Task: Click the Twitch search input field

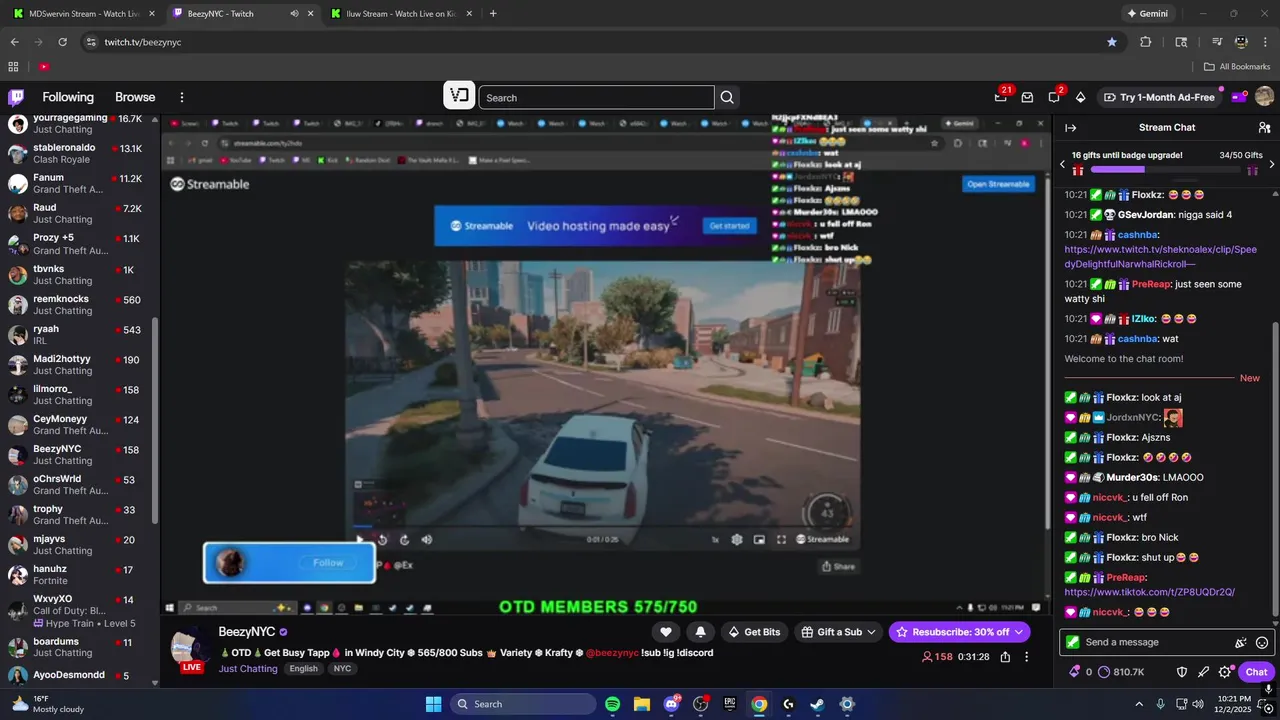Action: [x=596, y=97]
